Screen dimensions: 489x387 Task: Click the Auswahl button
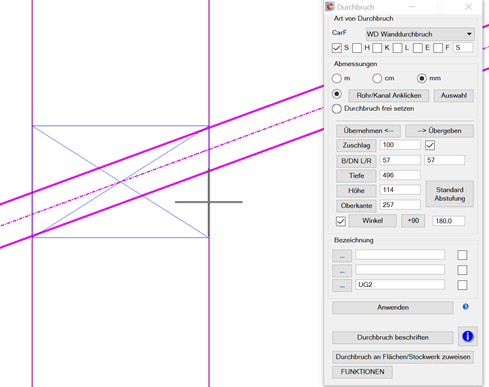(x=454, y=95)
